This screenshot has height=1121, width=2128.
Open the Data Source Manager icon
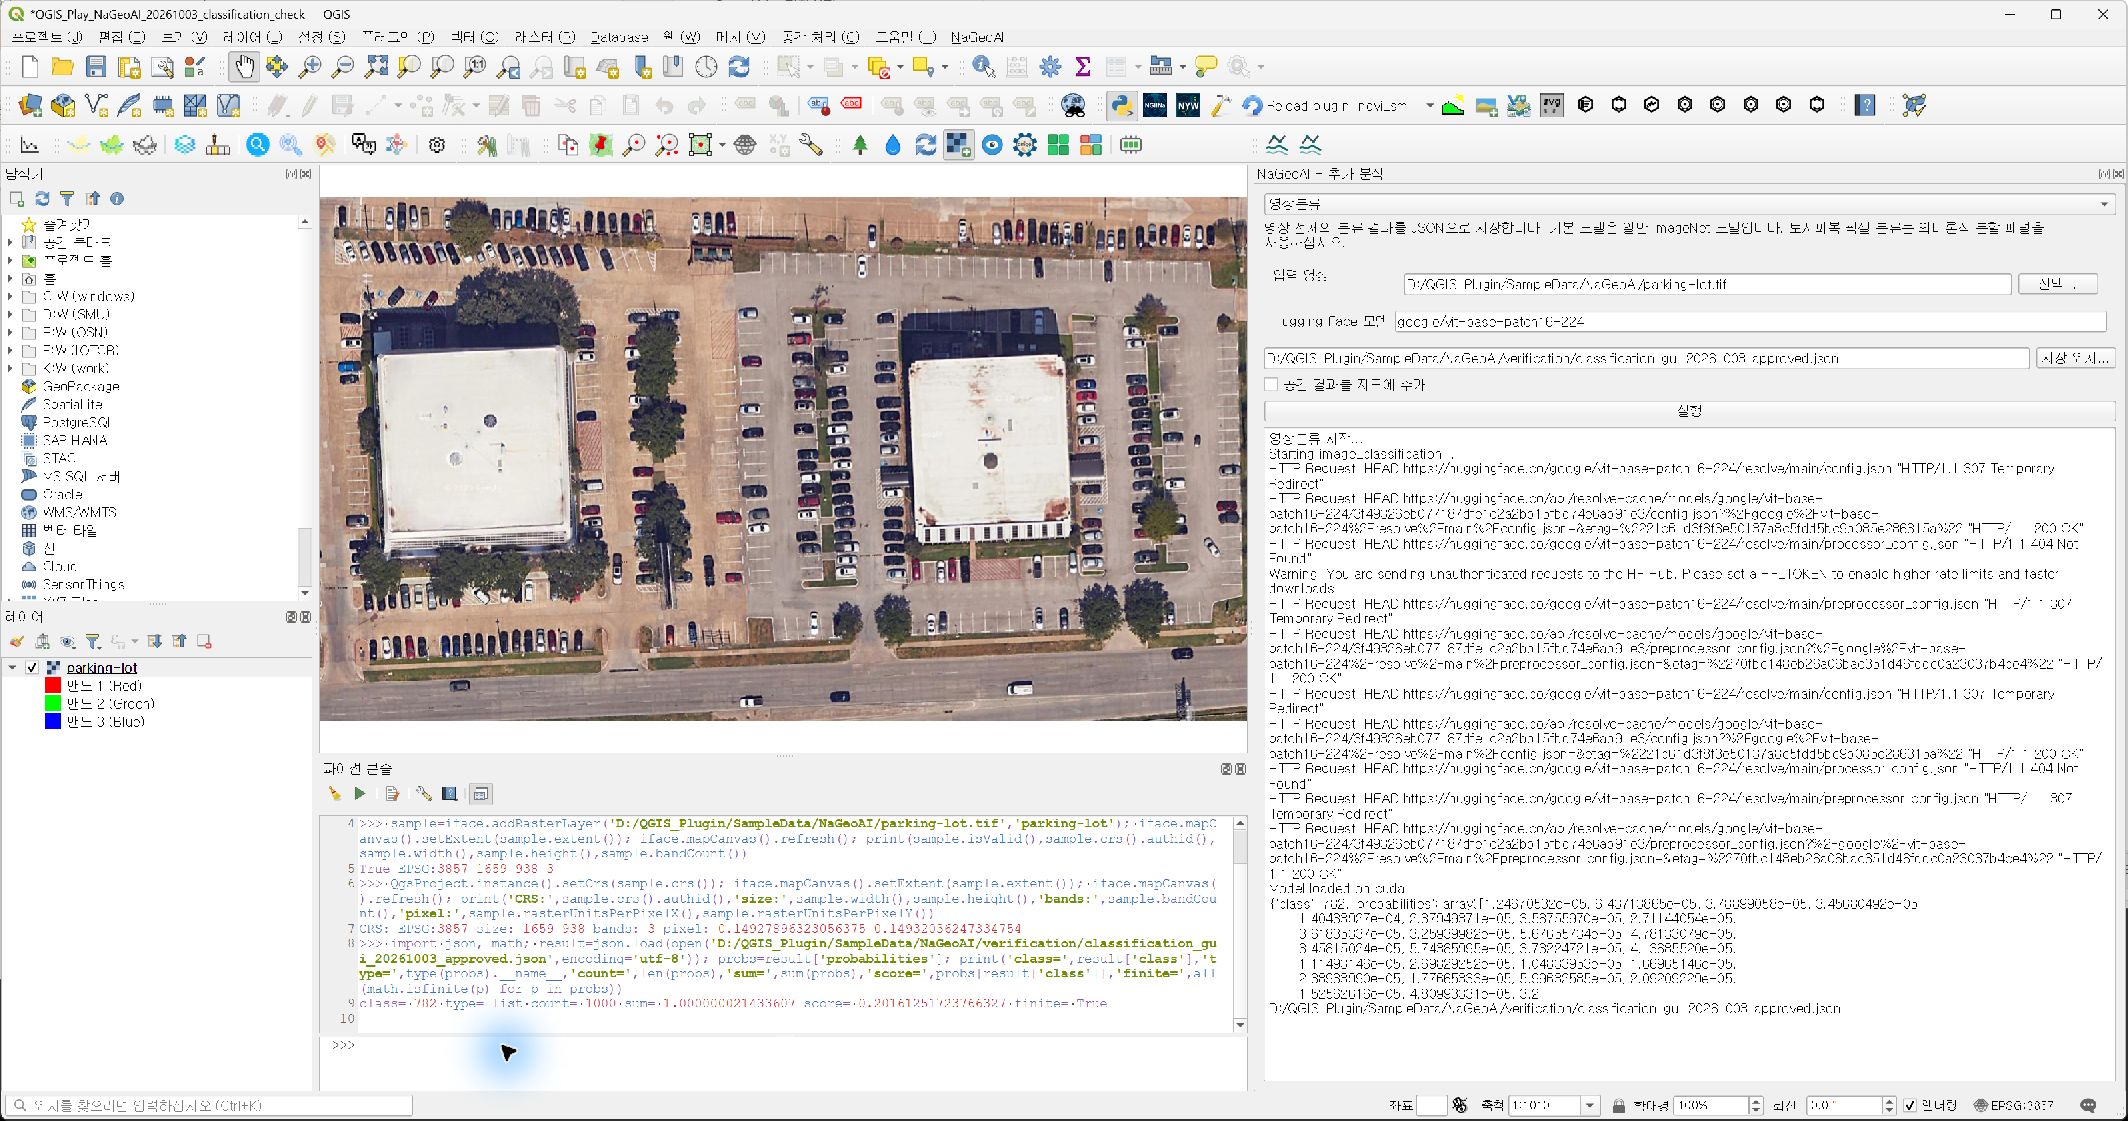[x=30, y=105]
